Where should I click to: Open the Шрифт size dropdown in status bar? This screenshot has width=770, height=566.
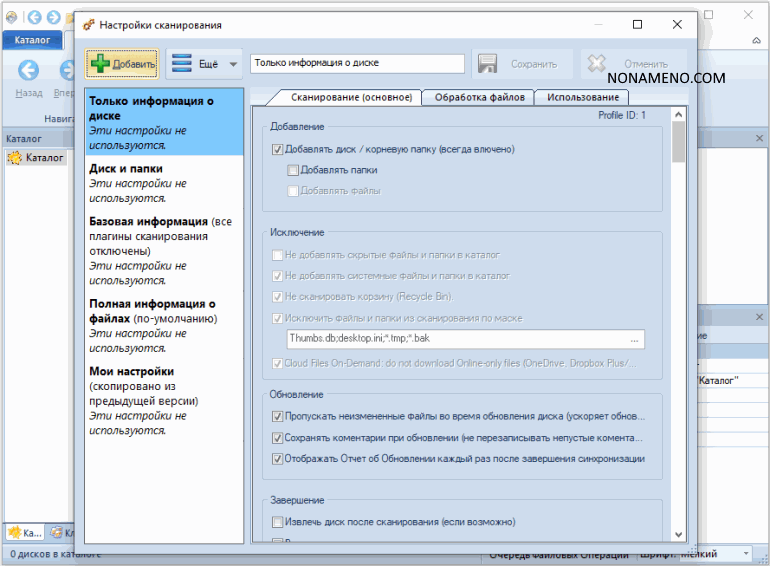[x=746, y=554]
